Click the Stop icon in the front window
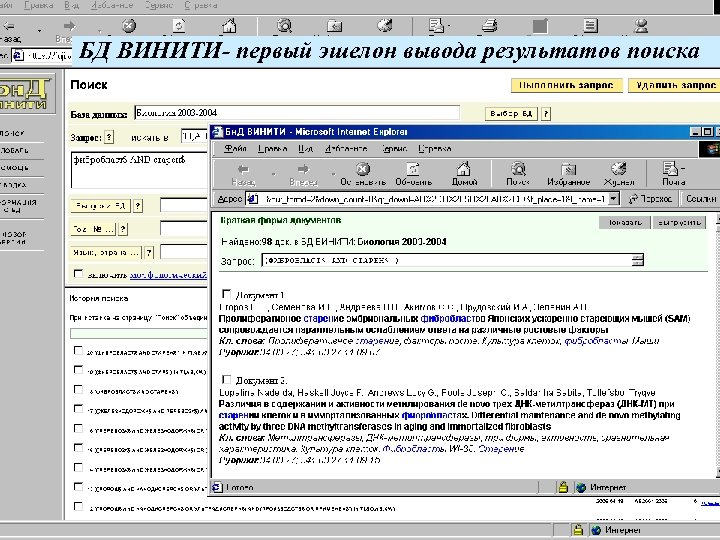Viewport: 720px width, 540px height. pos(363,169)
